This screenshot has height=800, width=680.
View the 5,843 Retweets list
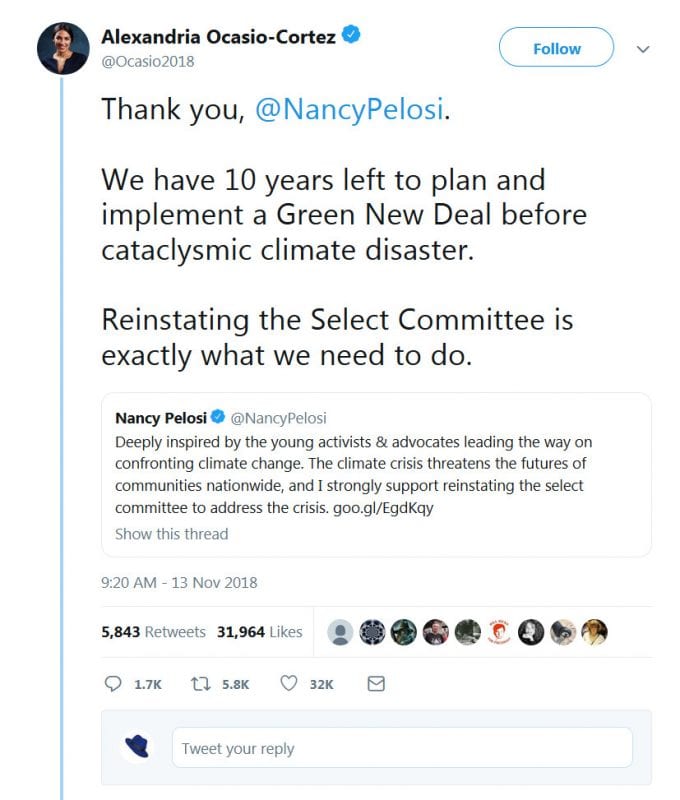point(153,632)
